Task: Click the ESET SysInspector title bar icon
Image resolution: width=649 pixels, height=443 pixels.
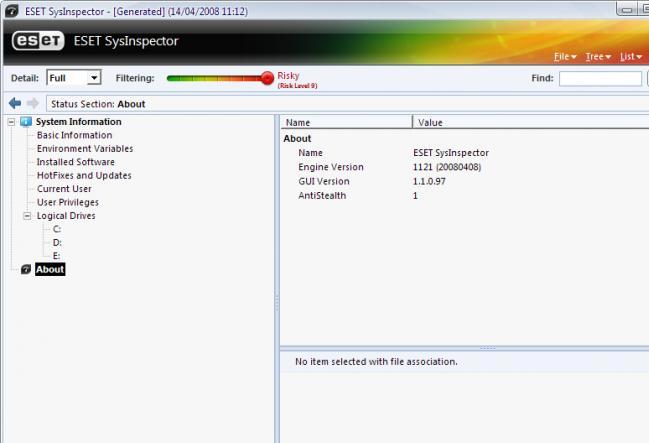Action: pos(9,9)
